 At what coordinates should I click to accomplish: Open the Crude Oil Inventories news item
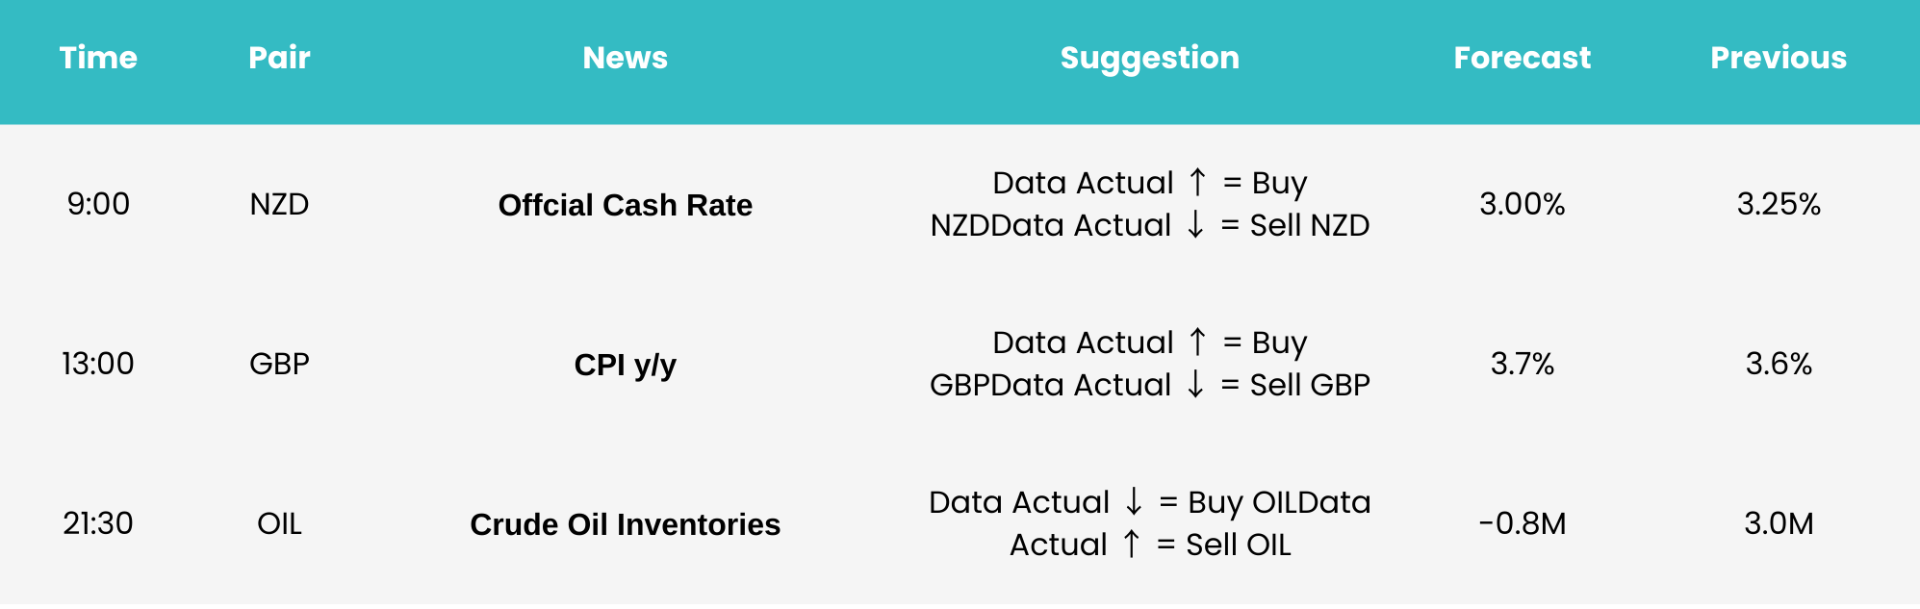click(x=625, y=524)
